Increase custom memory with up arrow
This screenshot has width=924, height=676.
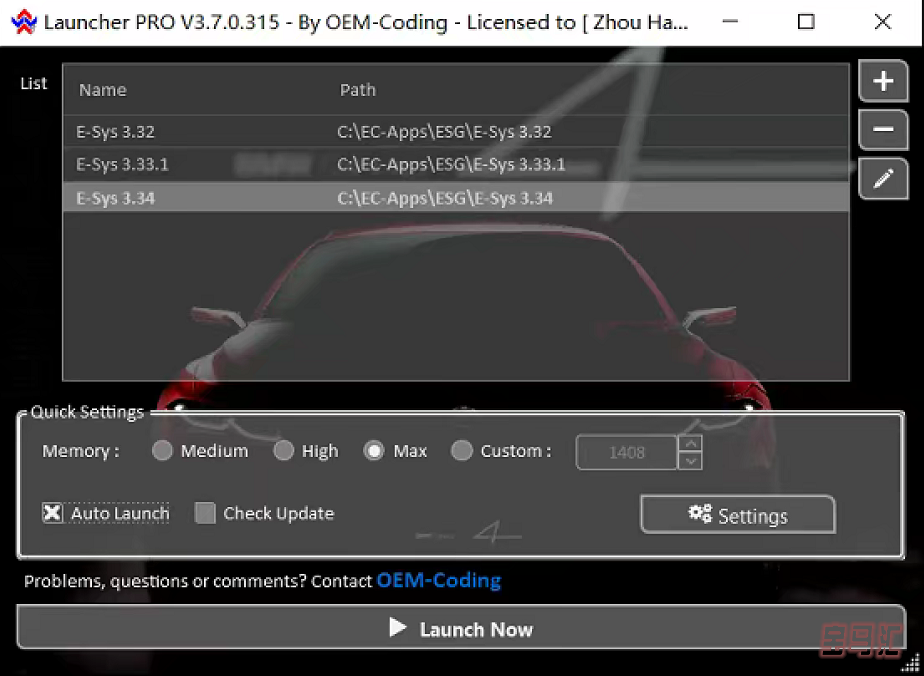(x=691, y=443)
